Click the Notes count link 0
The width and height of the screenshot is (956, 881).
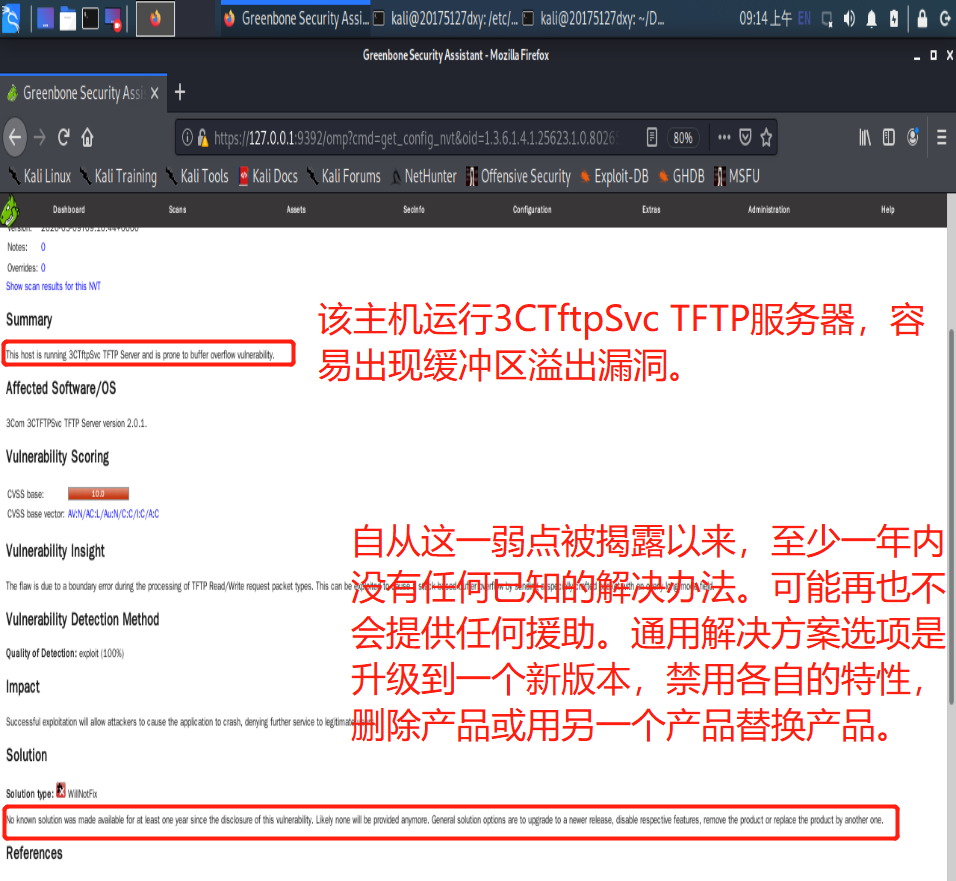43,247
